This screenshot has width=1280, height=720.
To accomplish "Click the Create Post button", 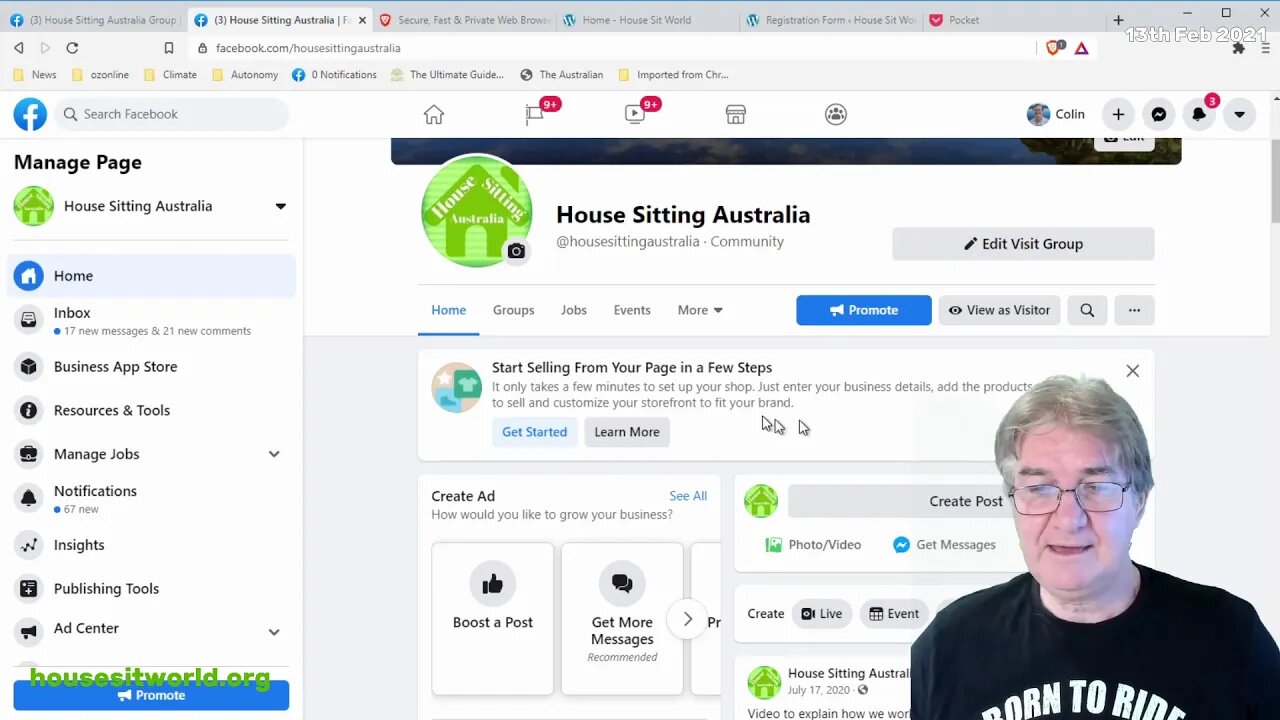I will [x=965, y=502].
